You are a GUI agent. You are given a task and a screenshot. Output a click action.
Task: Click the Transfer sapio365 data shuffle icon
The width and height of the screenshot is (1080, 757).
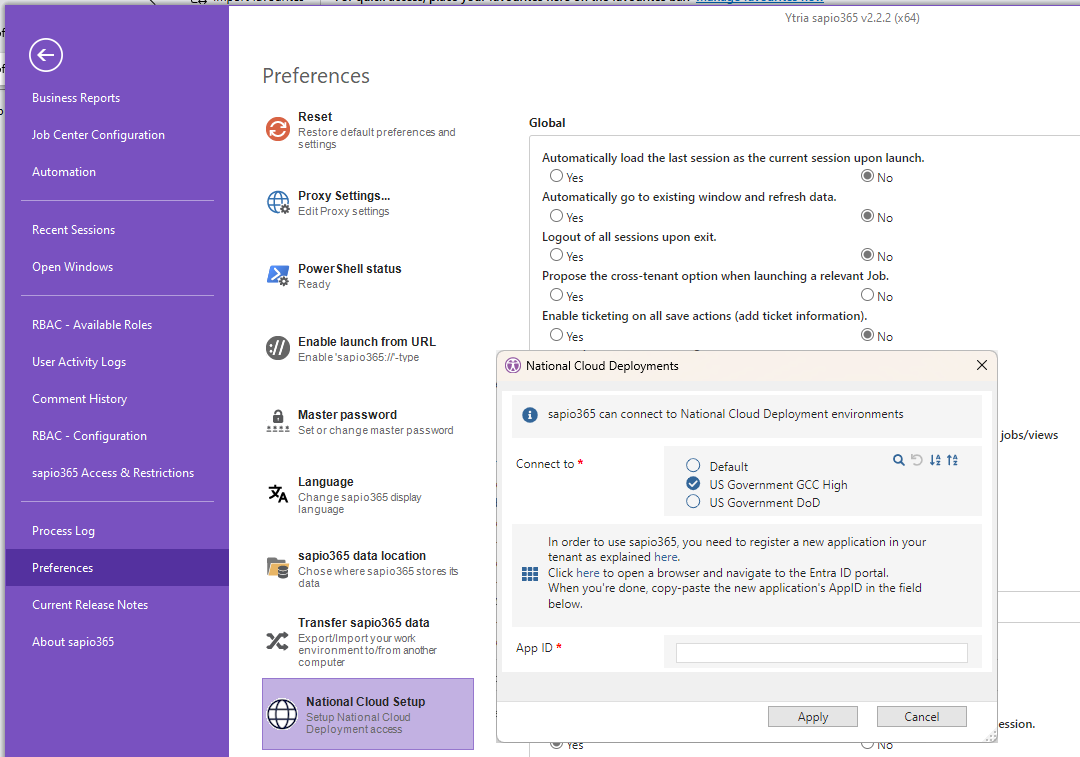coord(278,641)
